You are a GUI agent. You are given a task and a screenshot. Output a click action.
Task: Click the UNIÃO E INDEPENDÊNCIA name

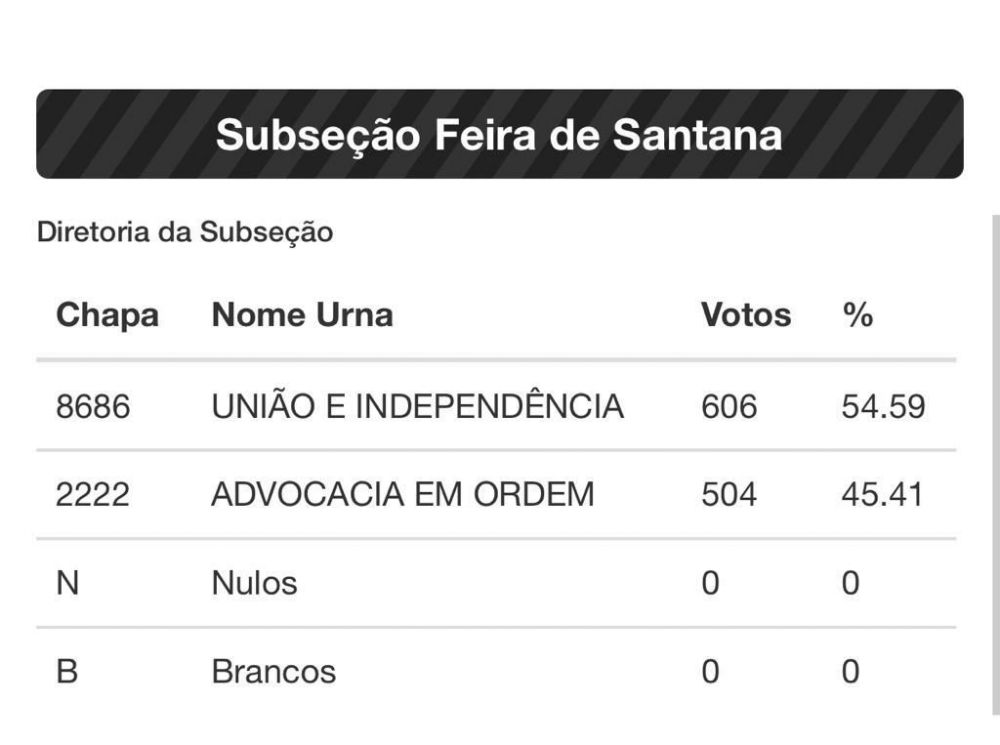417,407
